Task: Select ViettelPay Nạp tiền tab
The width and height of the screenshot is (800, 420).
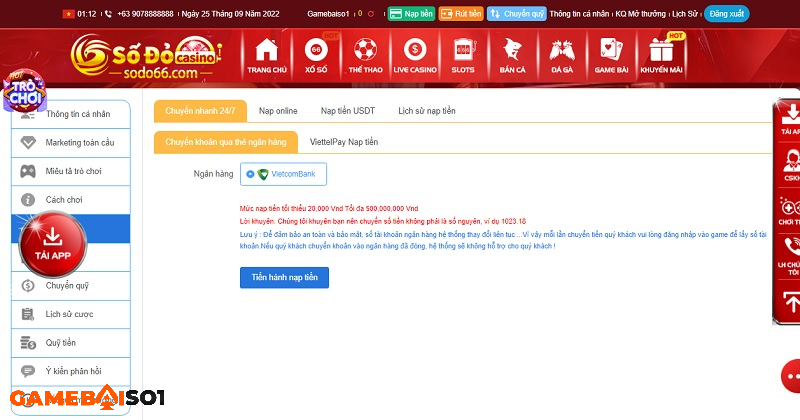Action: 344,142
